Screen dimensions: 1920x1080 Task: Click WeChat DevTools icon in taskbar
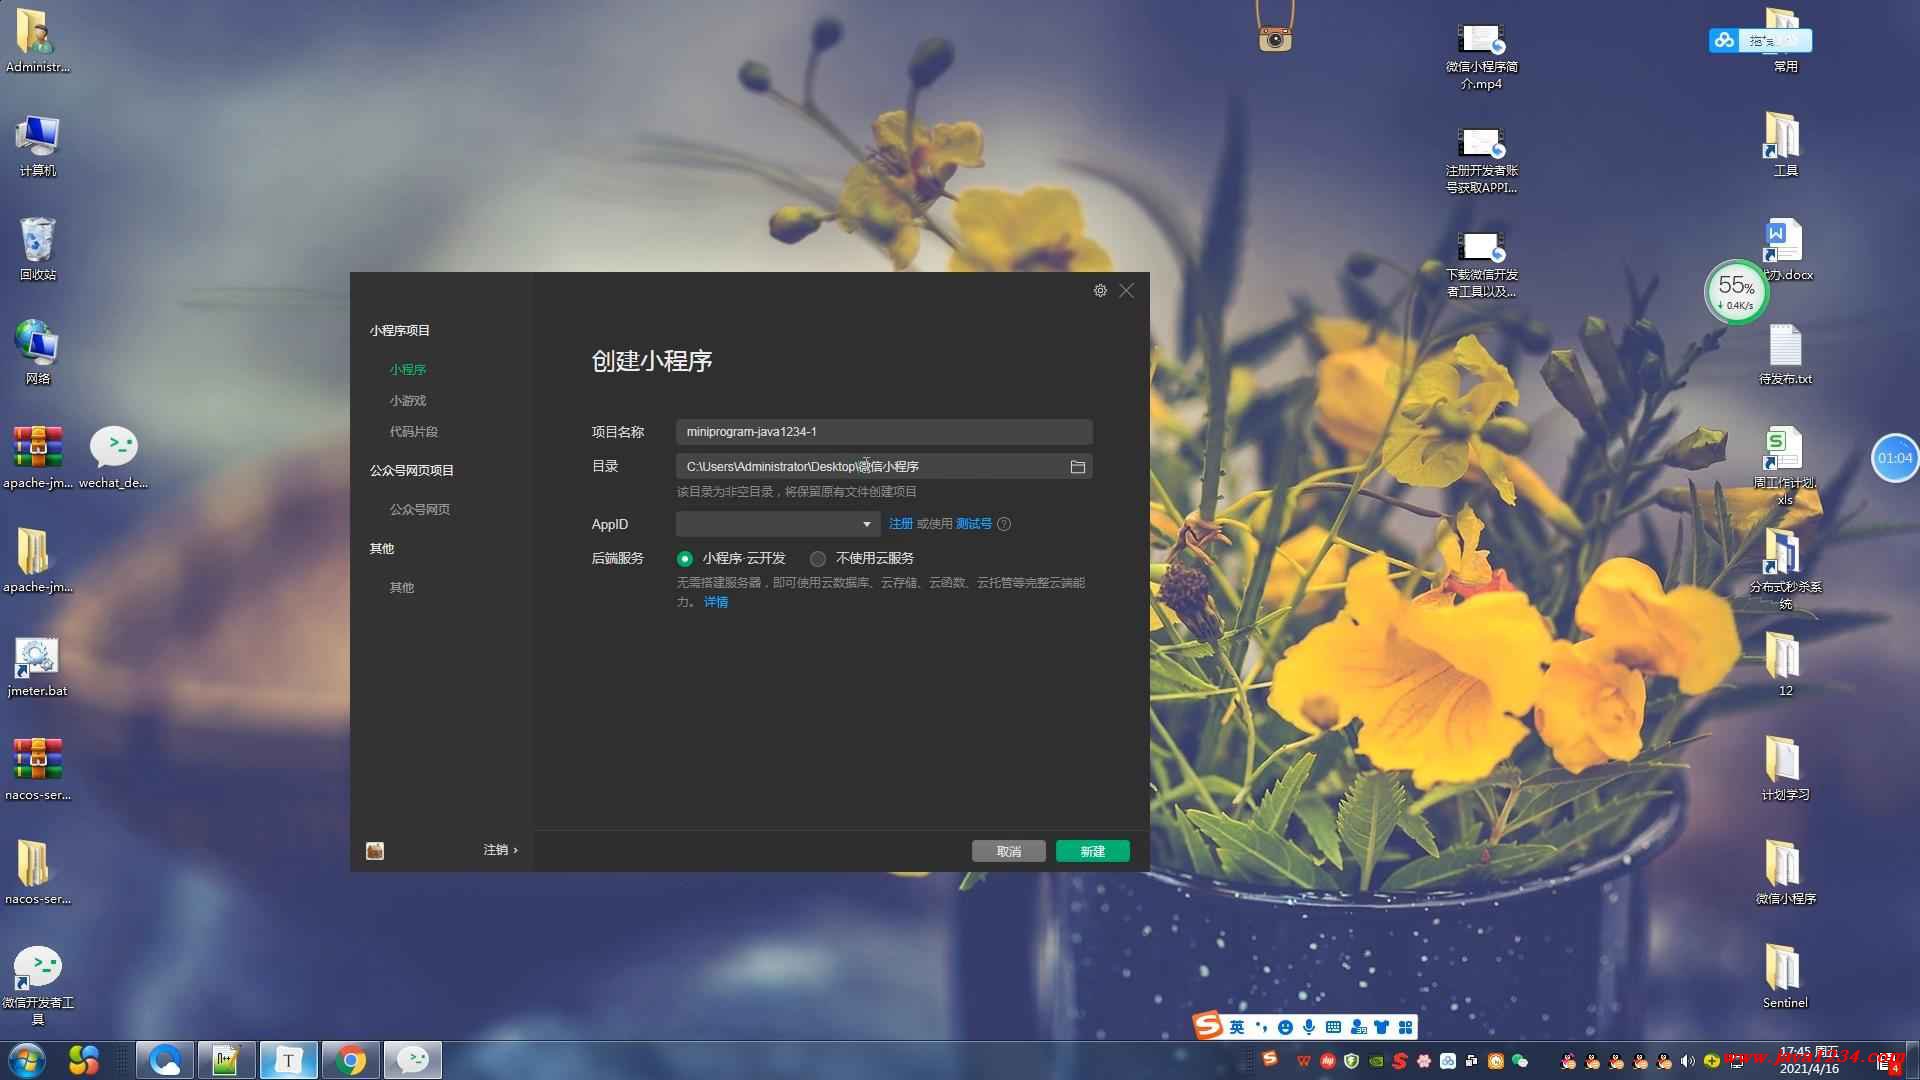413,1060
